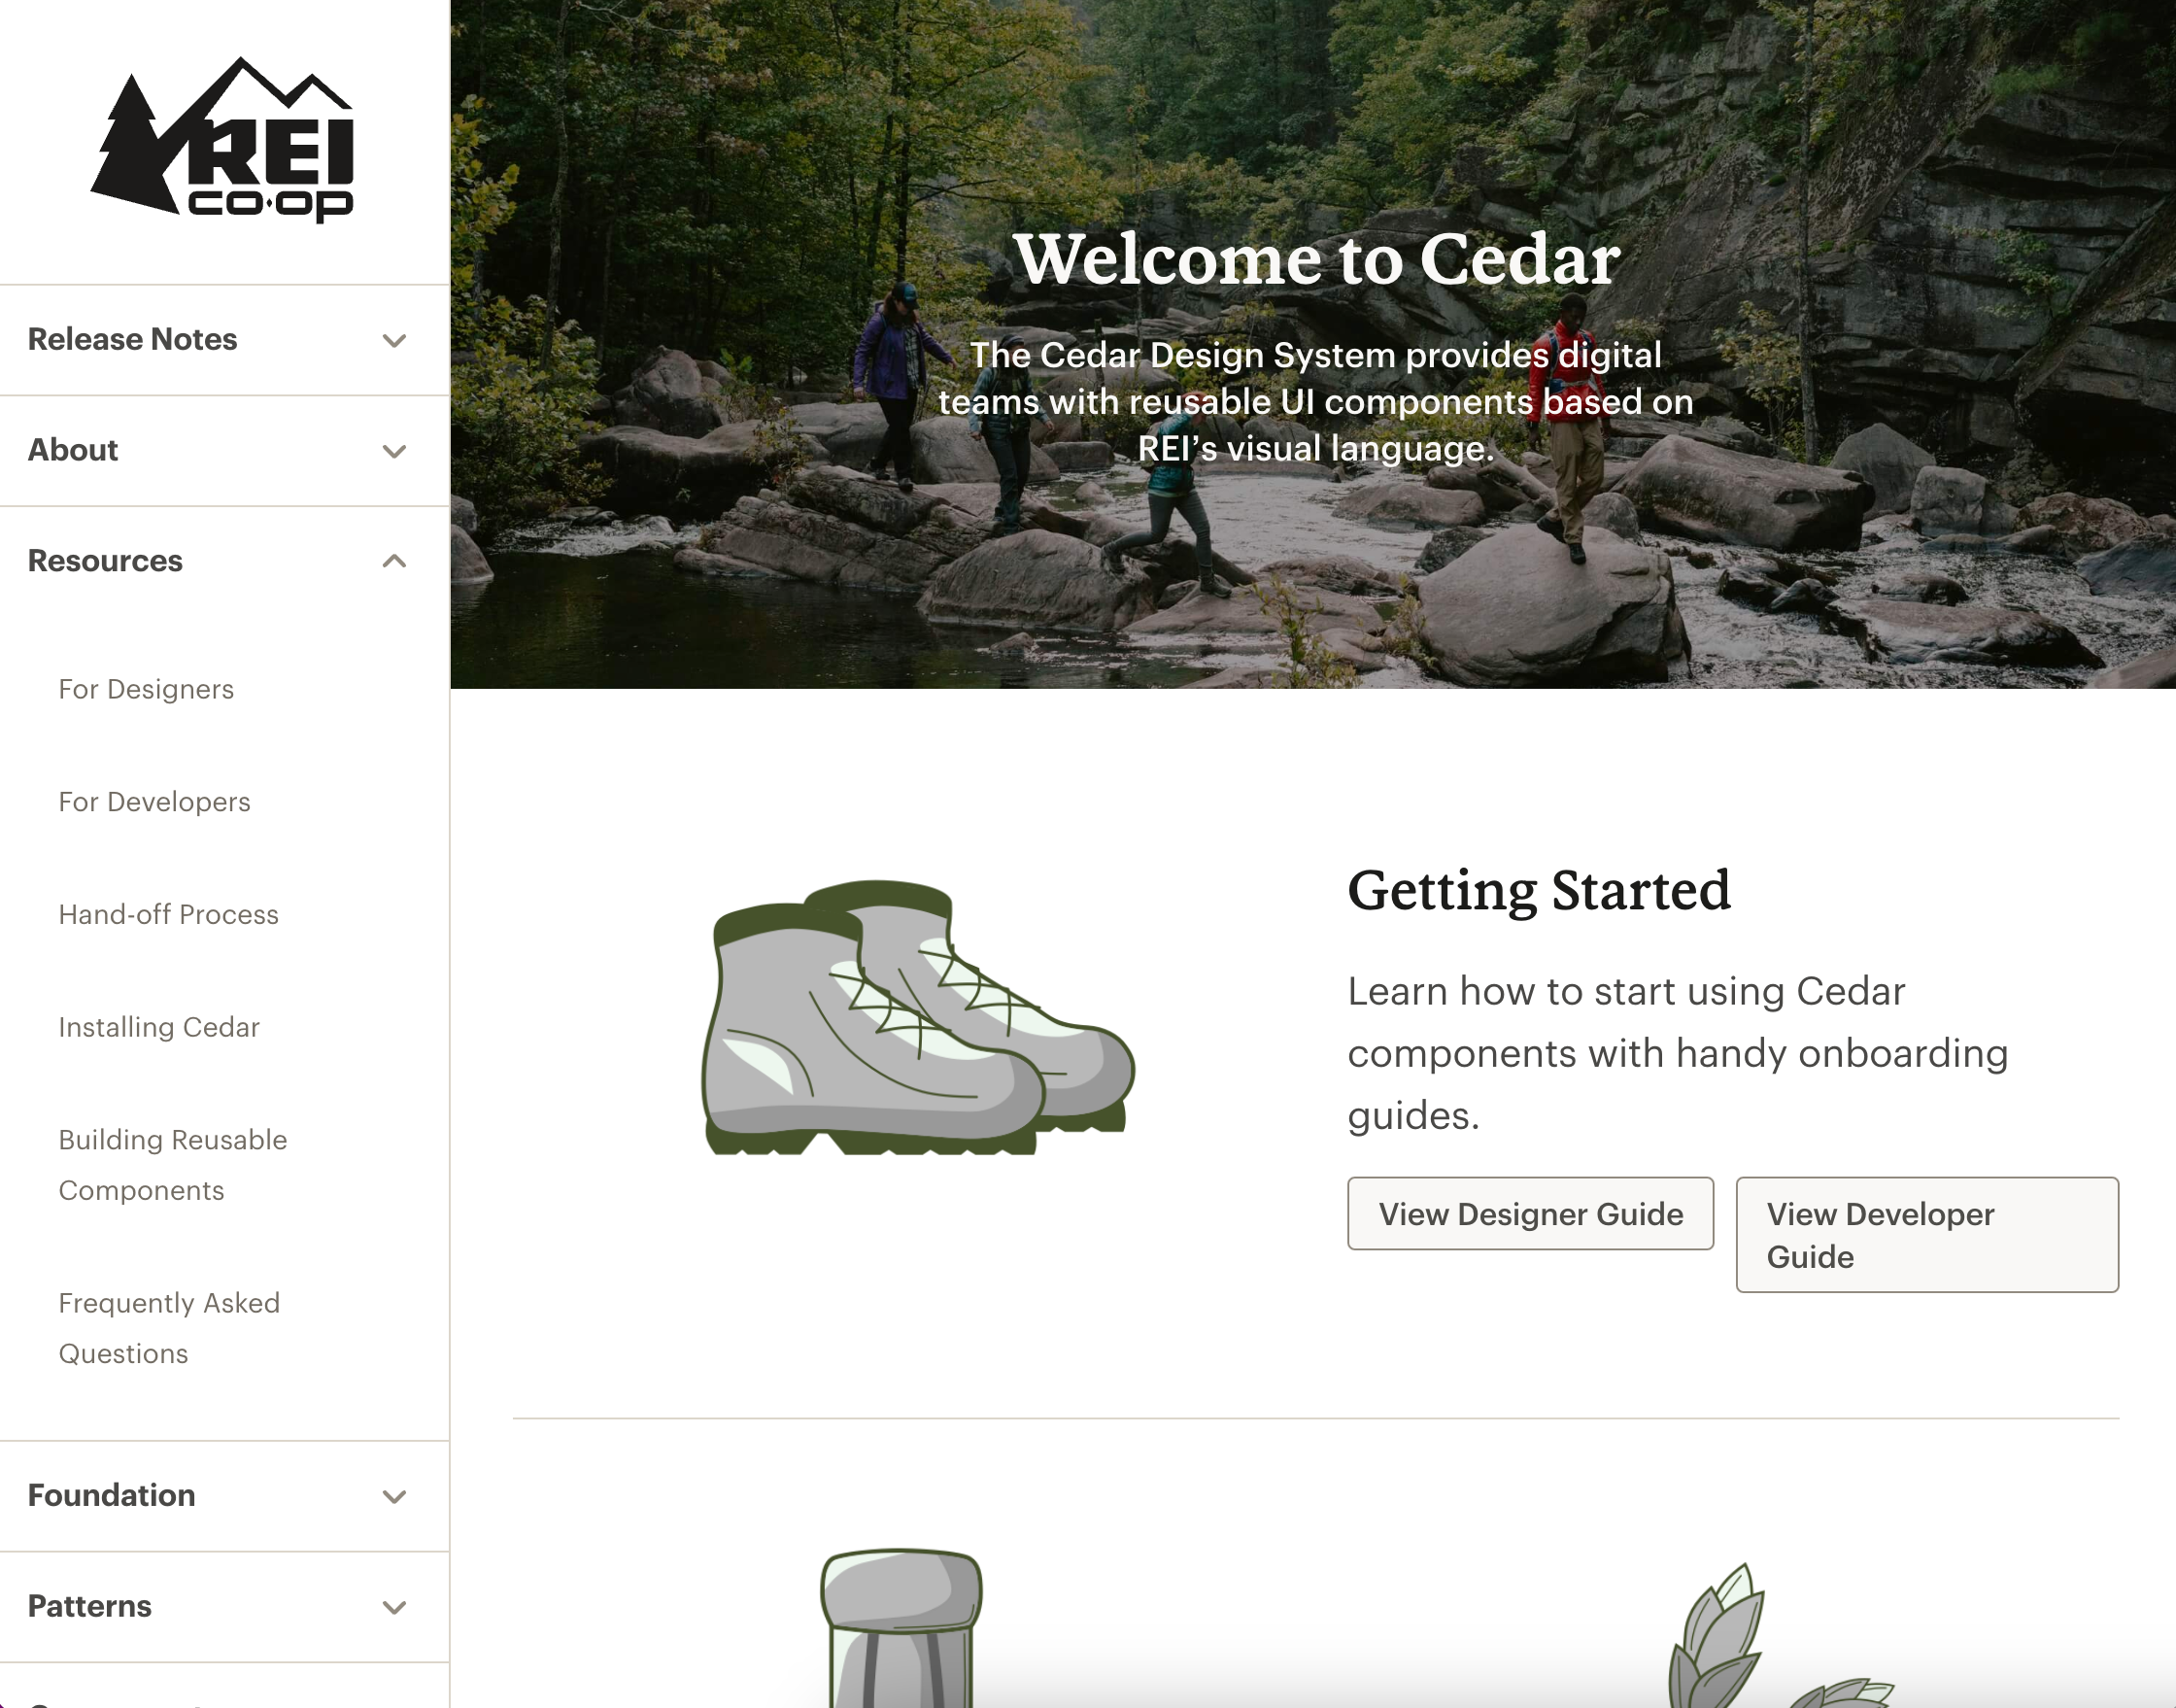Open the For Designers page
This screenshot has width=2176, height=1708.
coord(146,689)
